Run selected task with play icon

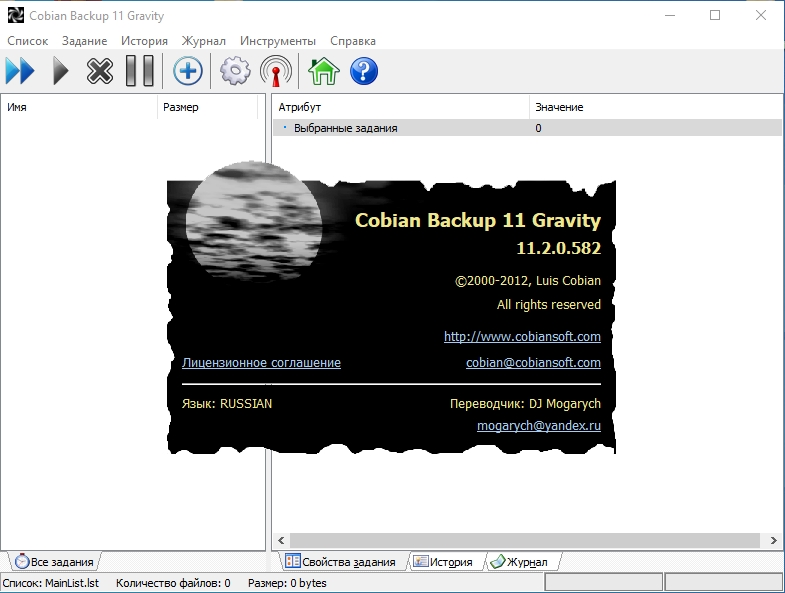[61, 71]
